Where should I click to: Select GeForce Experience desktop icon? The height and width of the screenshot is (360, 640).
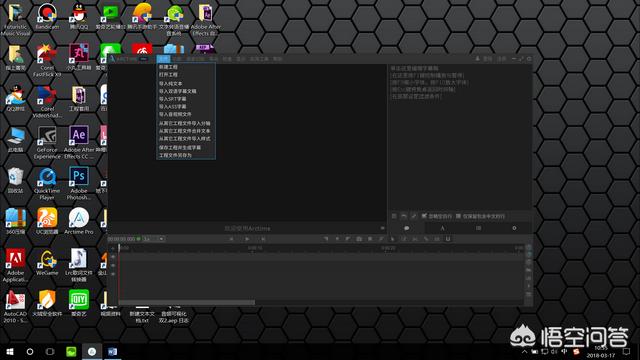coord(47,143)
